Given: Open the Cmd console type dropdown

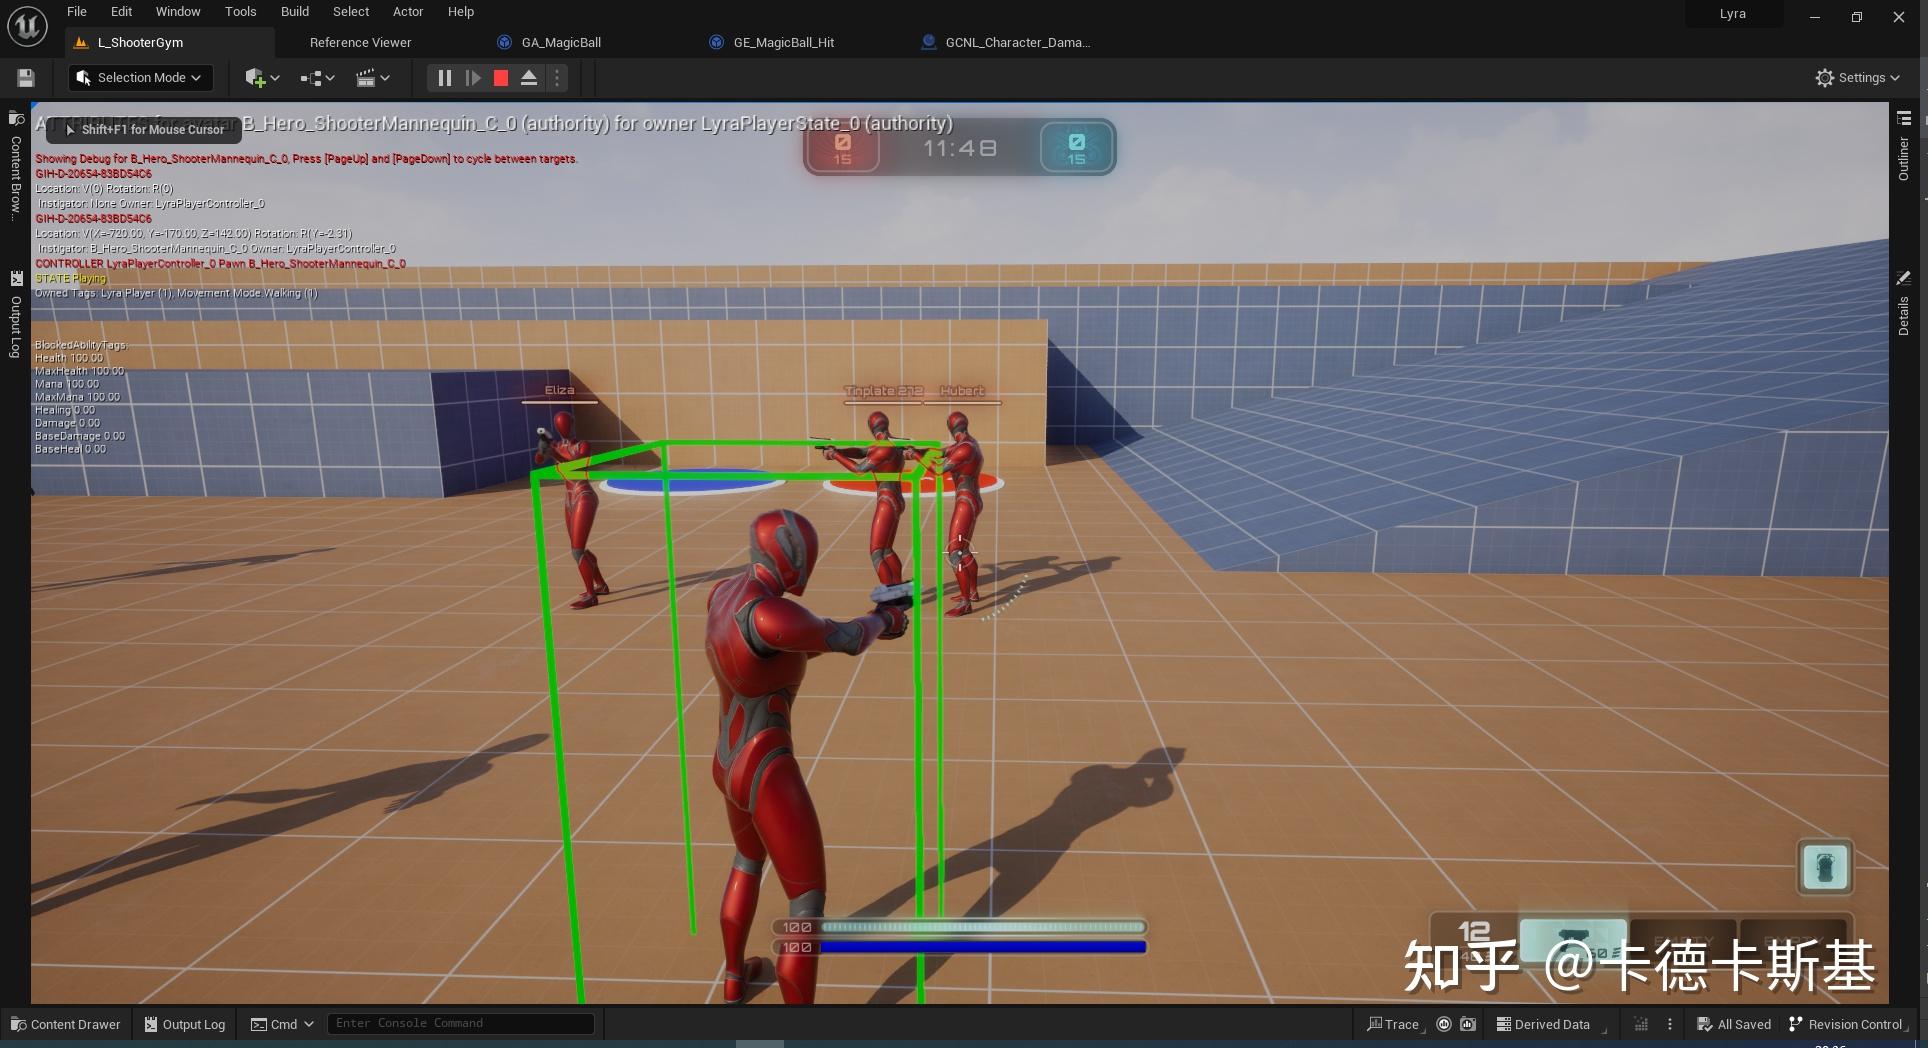Looking at the screenshot, I should [x=282, y=1024].
